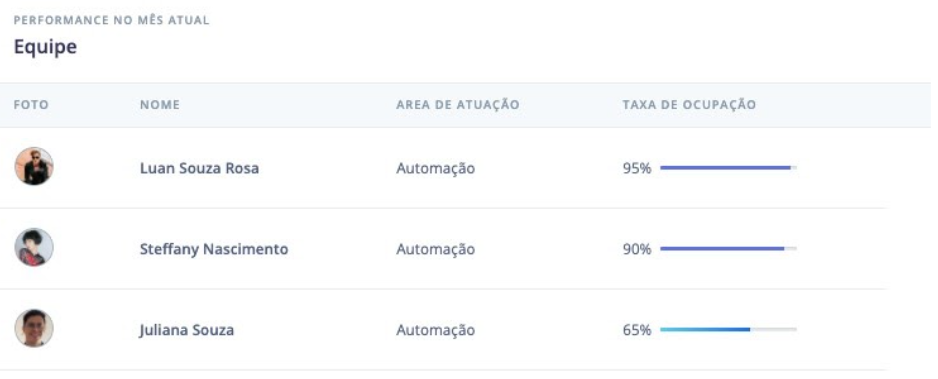Click Luan's 95% occupancy progress bar
Screen dimensions: 938x379
pos(728,168)
